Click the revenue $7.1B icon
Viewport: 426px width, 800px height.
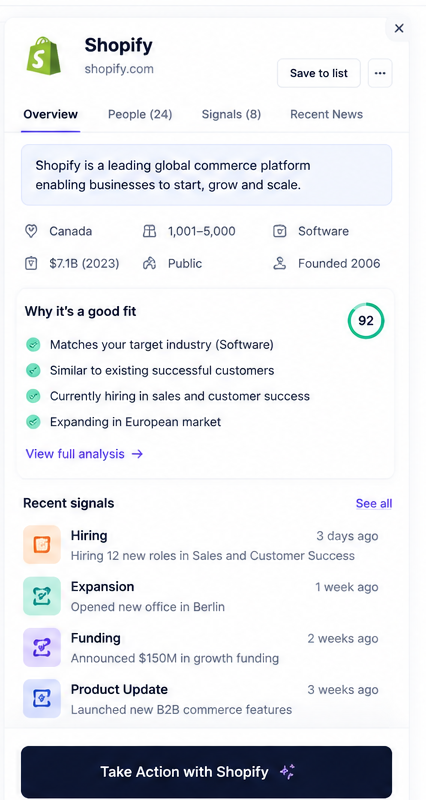coord(31,263)
